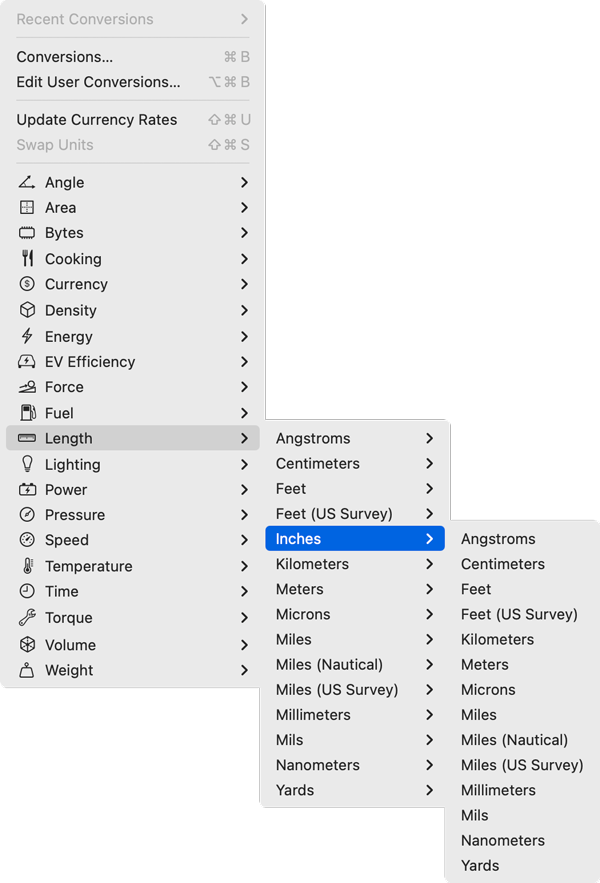Click the Energy lightning bolt icon
The width and height of the screenshot is (600, 883).
click(27, 336)
